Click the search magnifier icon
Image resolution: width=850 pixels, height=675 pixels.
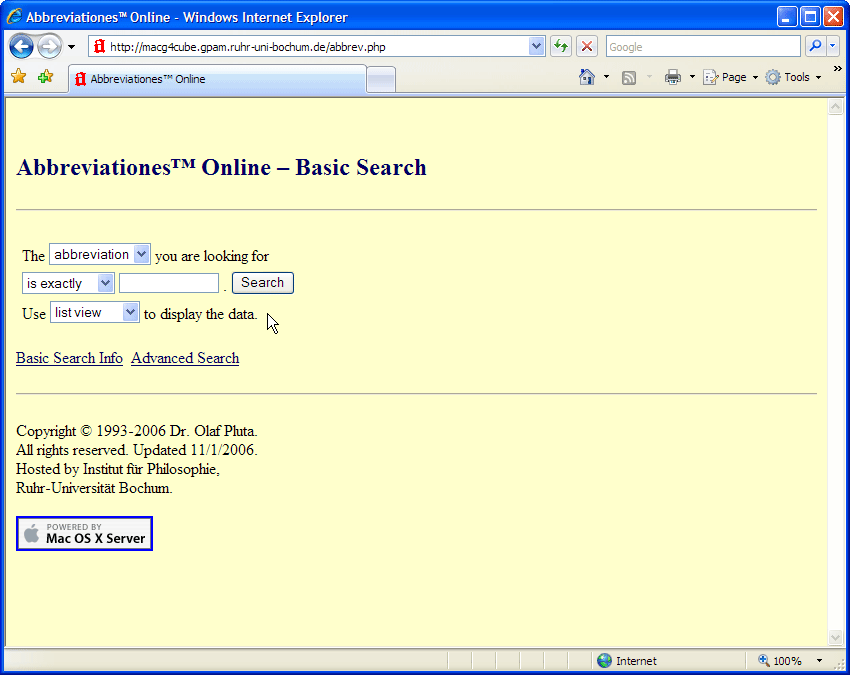pyautogui.click(x=815, y=47)
